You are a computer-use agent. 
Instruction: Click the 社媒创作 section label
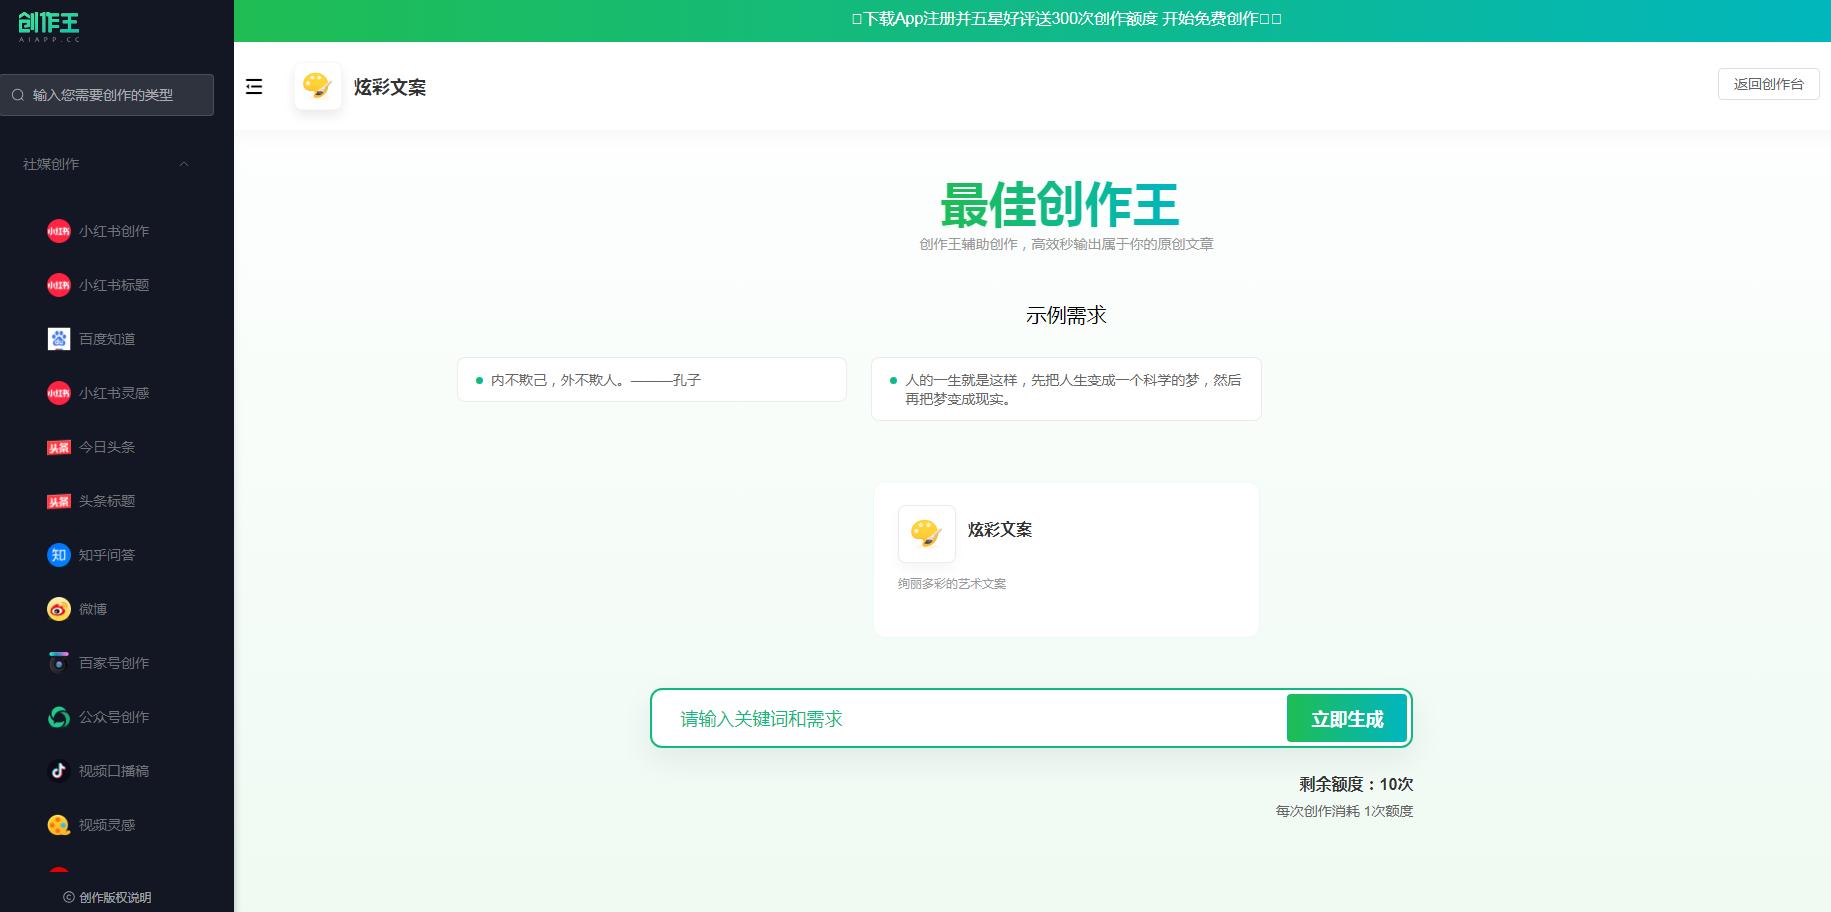[x=51, y=164]
